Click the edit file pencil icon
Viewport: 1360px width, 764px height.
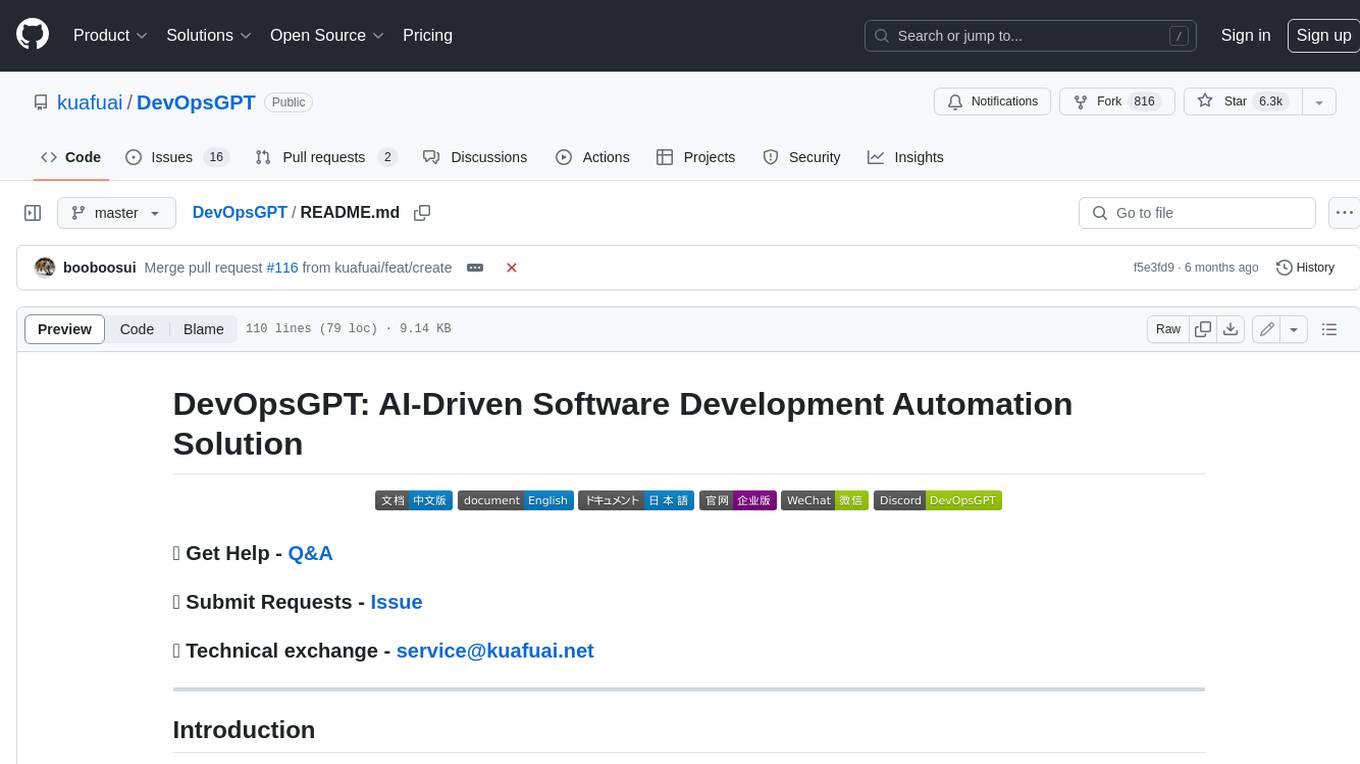tap(1267, 329)
